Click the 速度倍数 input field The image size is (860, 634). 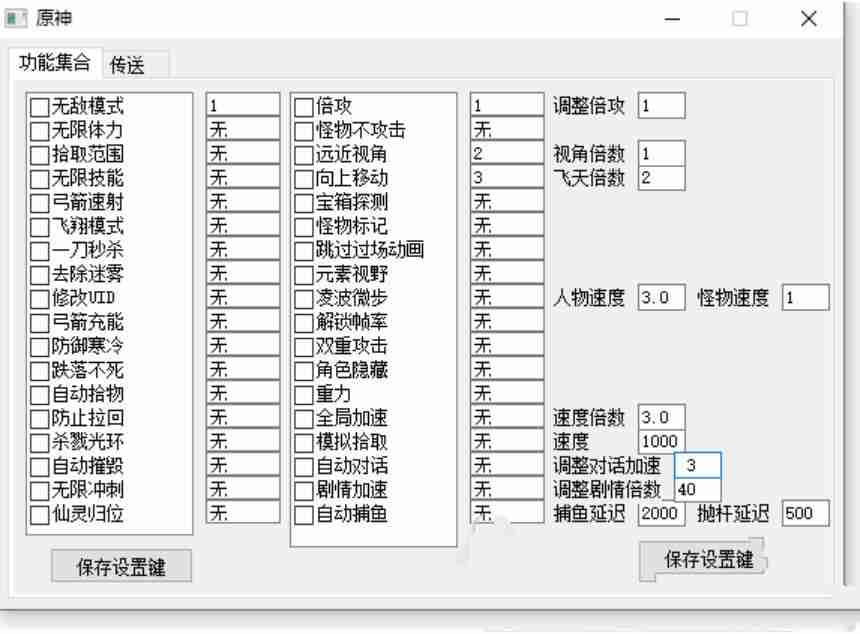click(x=661, y=417)
